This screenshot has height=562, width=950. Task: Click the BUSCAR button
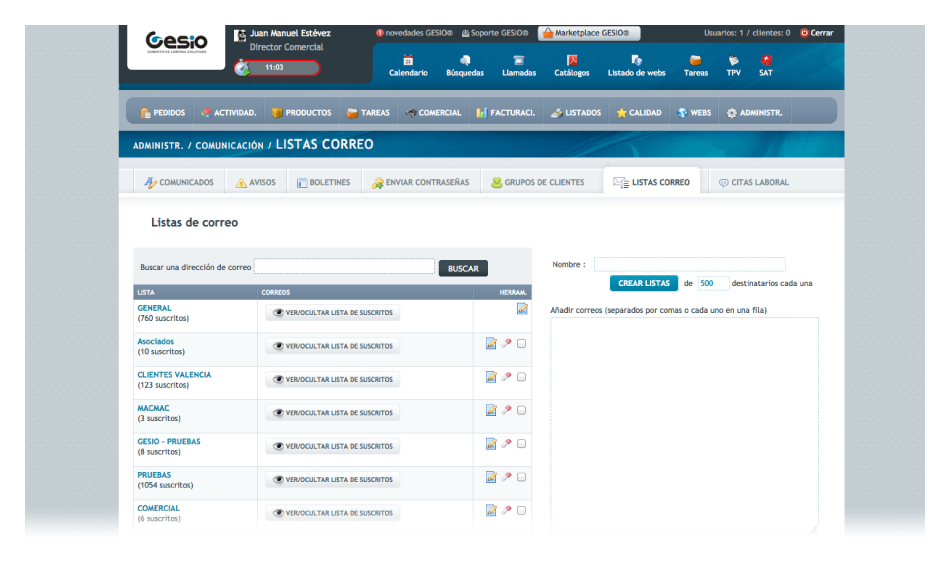coord(463,268)
